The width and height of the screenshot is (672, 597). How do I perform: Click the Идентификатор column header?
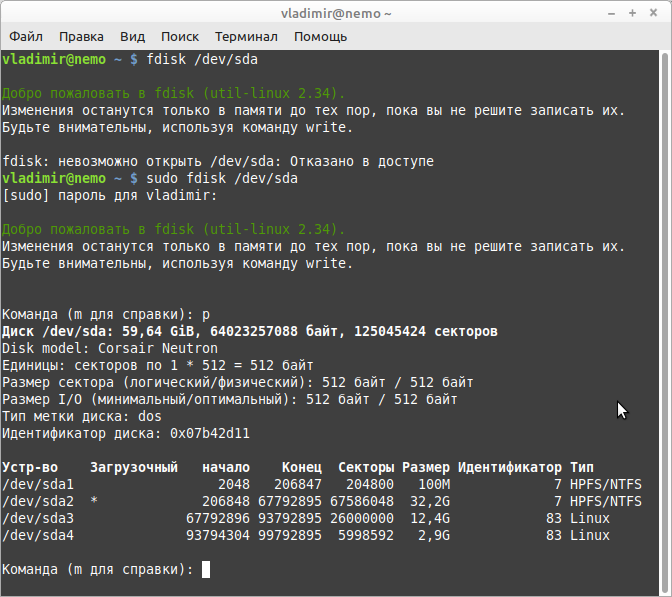click(x=510, y=467)
